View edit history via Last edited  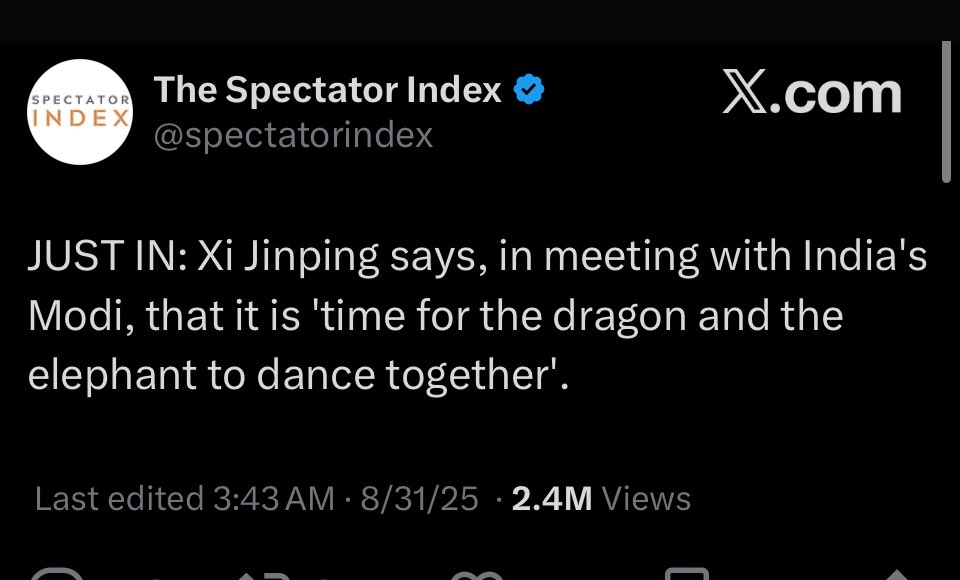pyautogui.click(x=119, y=498)
